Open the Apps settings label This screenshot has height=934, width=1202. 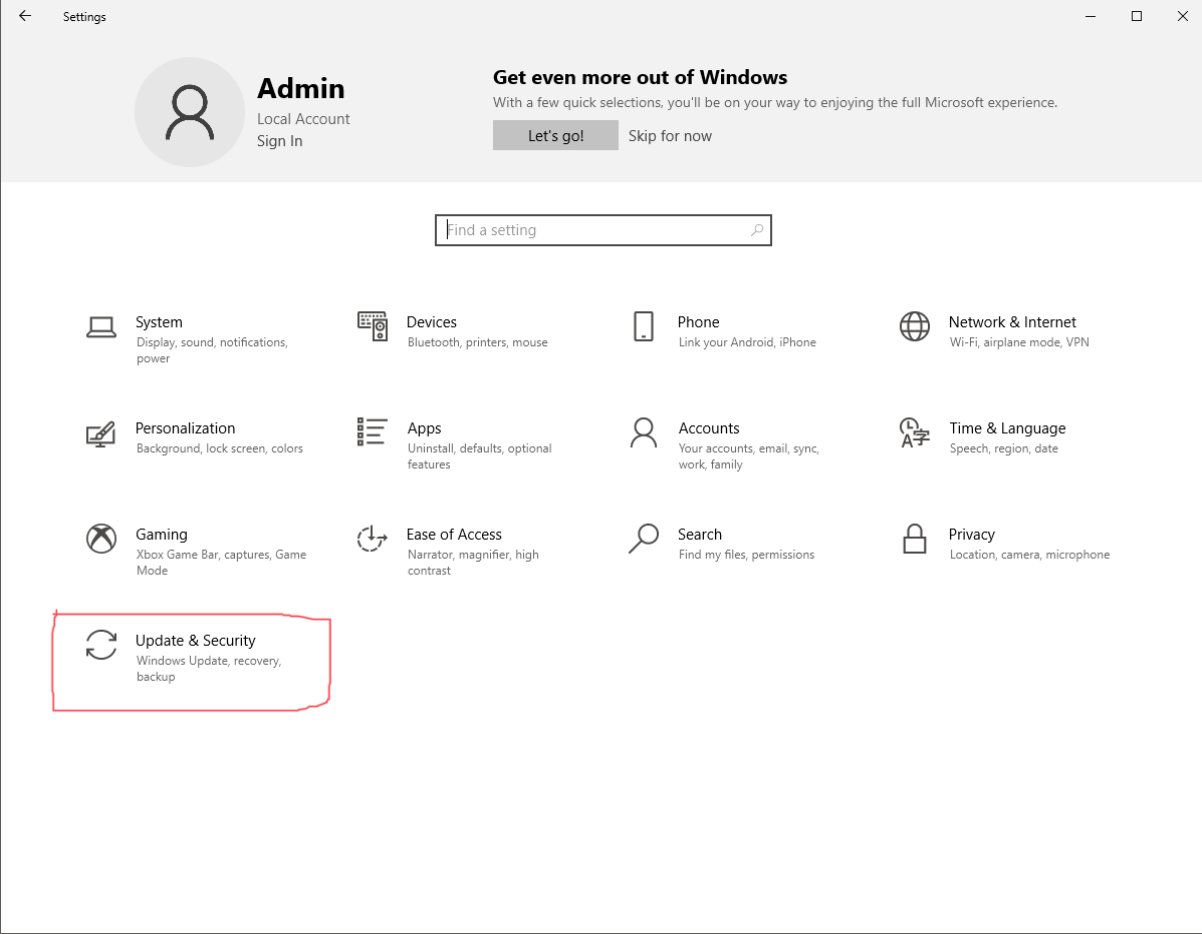coord(425,428)
